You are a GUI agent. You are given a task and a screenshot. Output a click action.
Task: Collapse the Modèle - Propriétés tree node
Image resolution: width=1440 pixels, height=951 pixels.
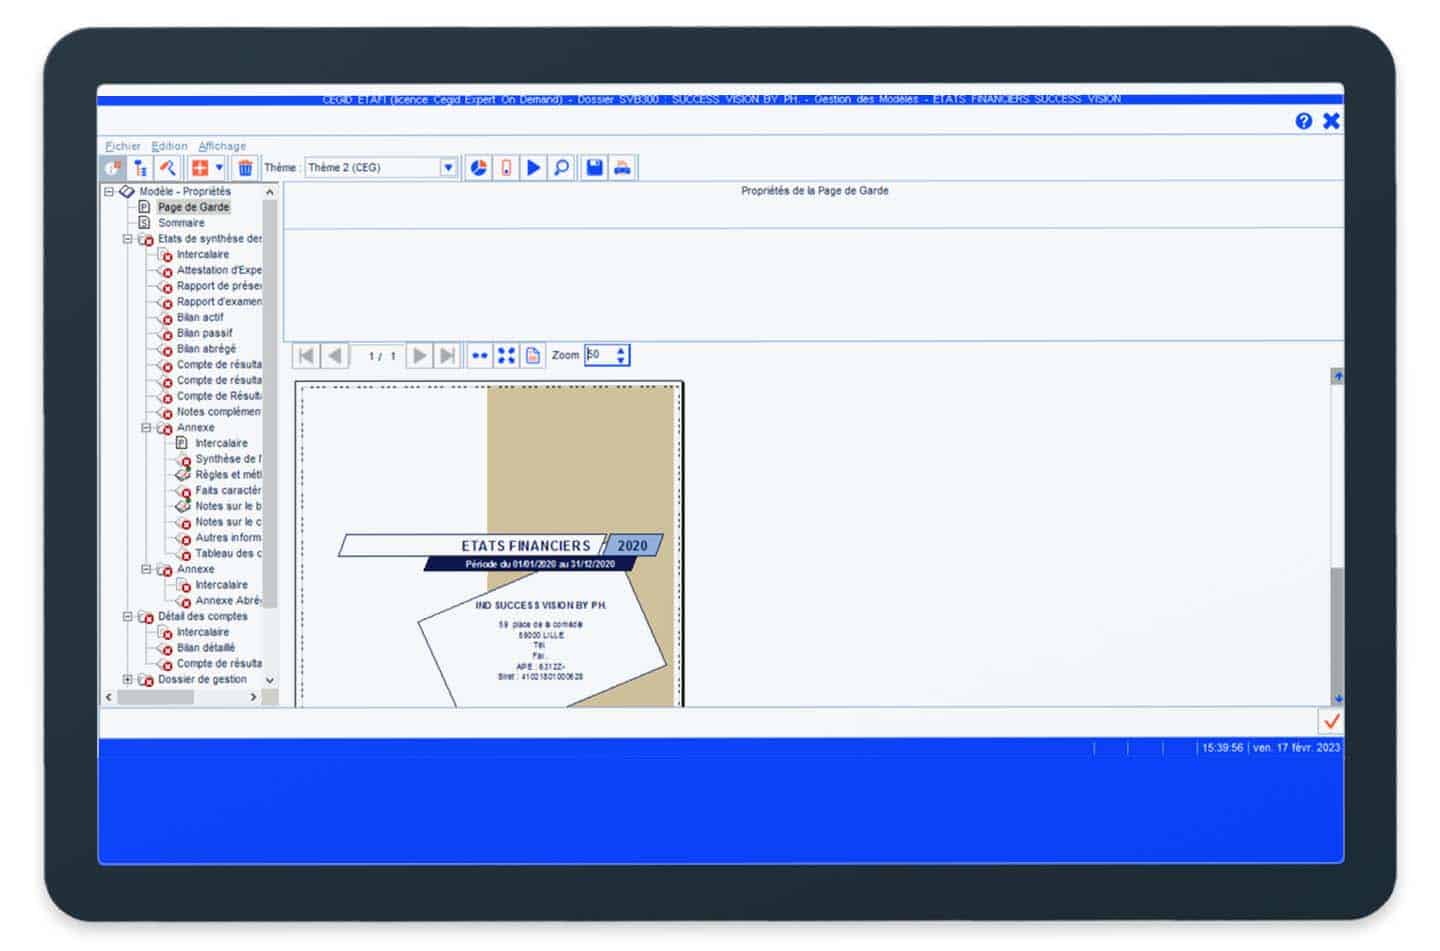coord(109,191)
